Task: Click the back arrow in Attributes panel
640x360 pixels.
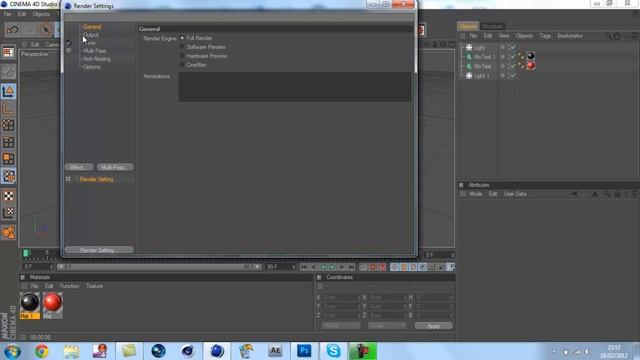Action: (574, 194)
